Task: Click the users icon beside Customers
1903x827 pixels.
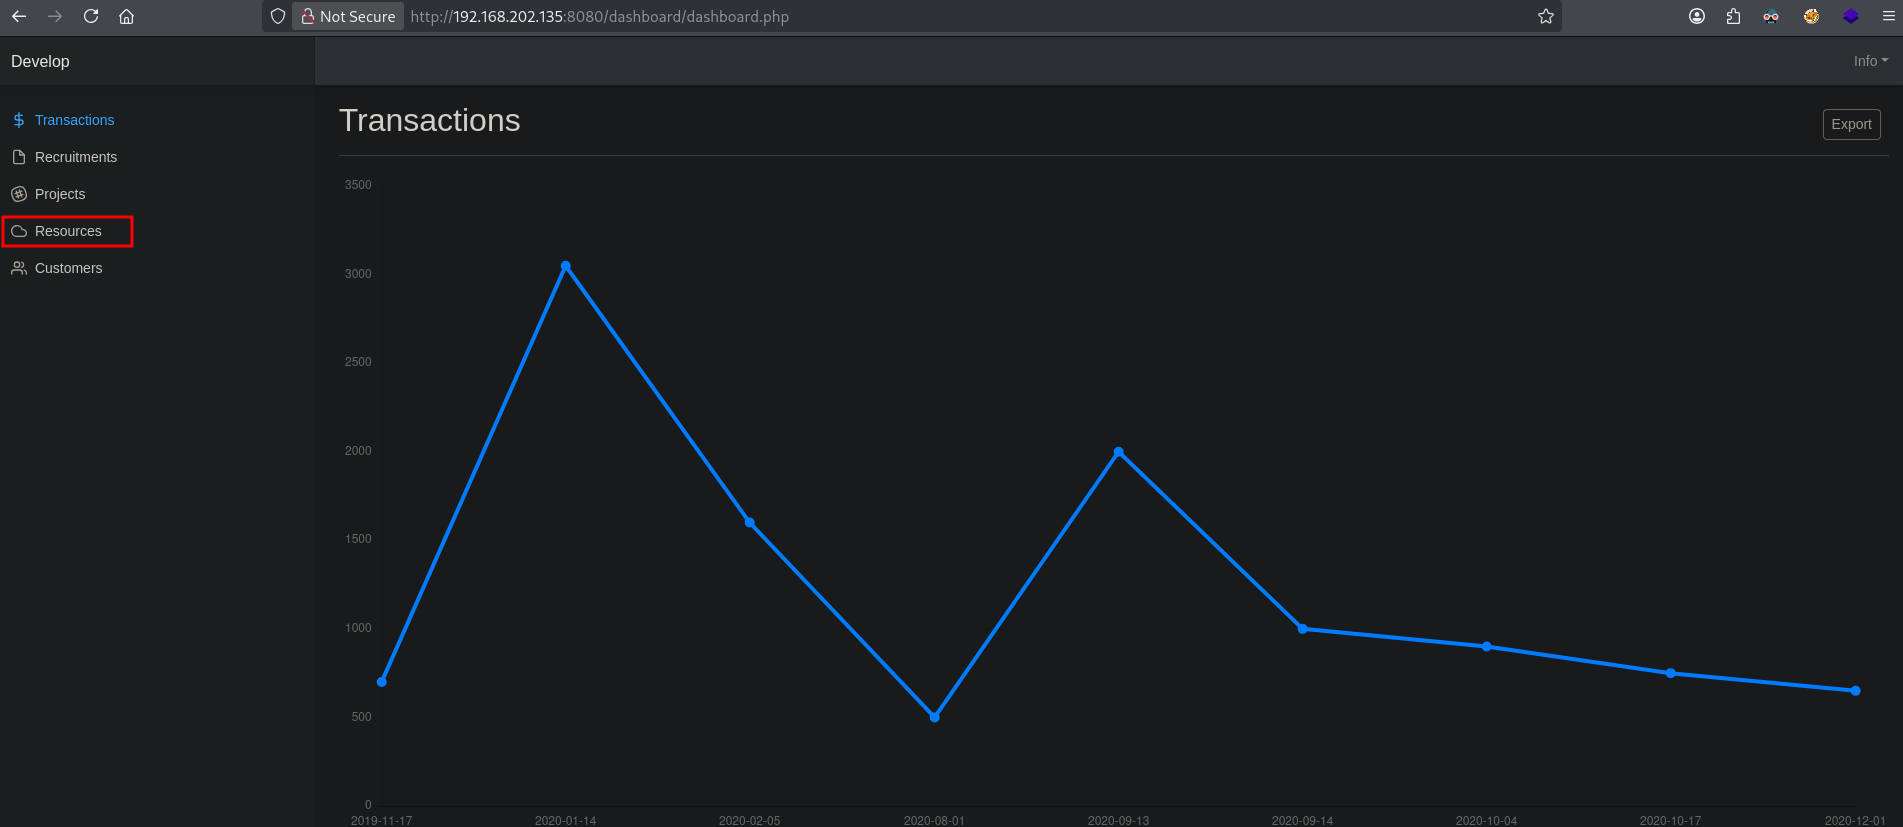Action: click(x=19, y=268)
